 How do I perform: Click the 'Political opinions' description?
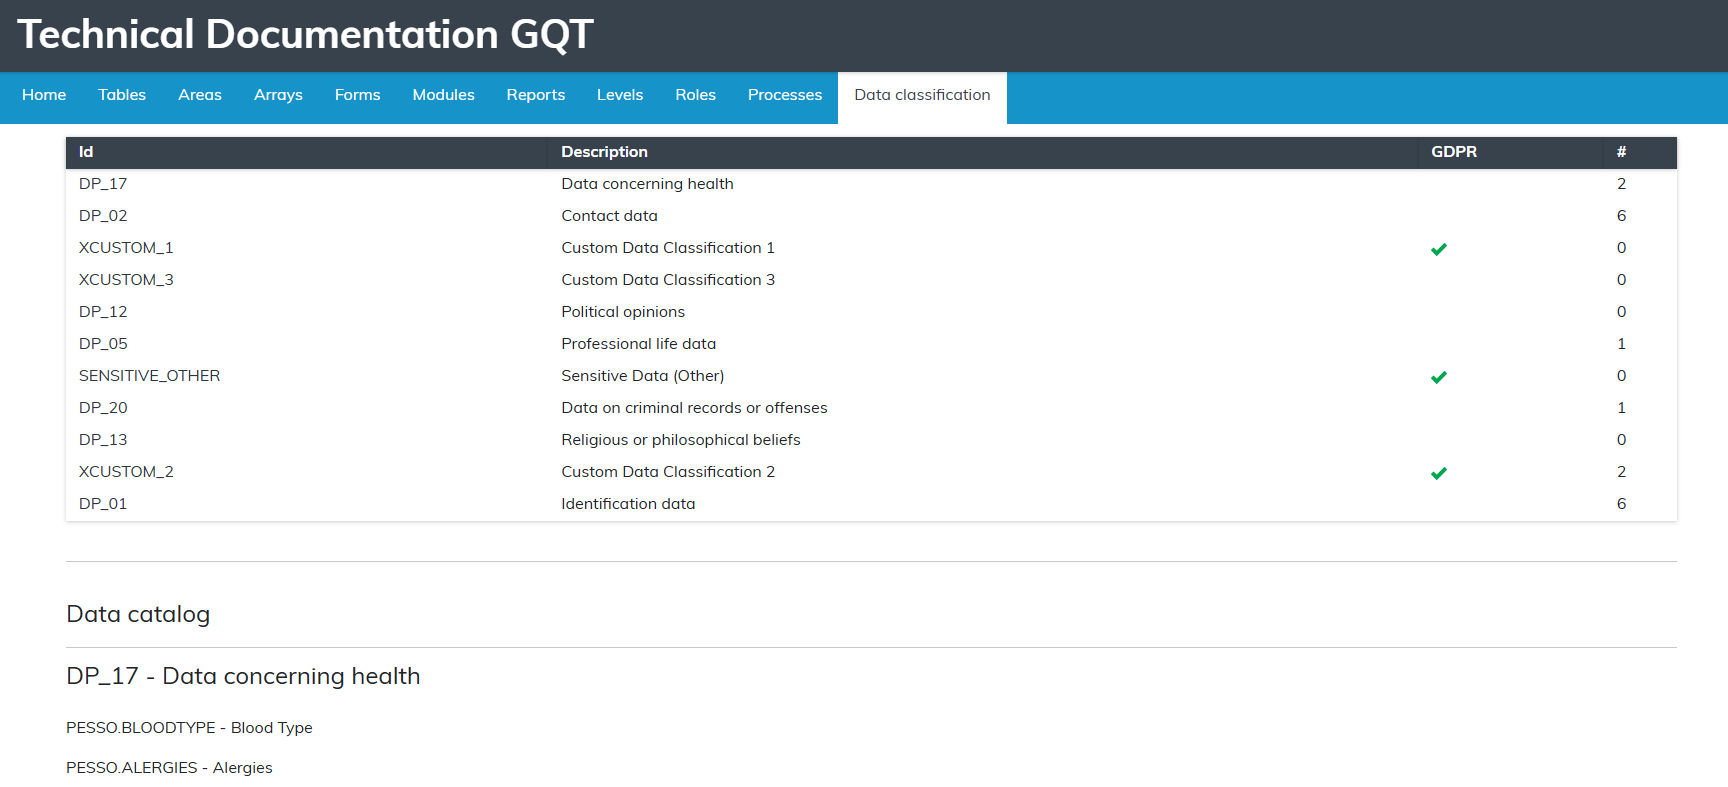(x=623, y=312)
